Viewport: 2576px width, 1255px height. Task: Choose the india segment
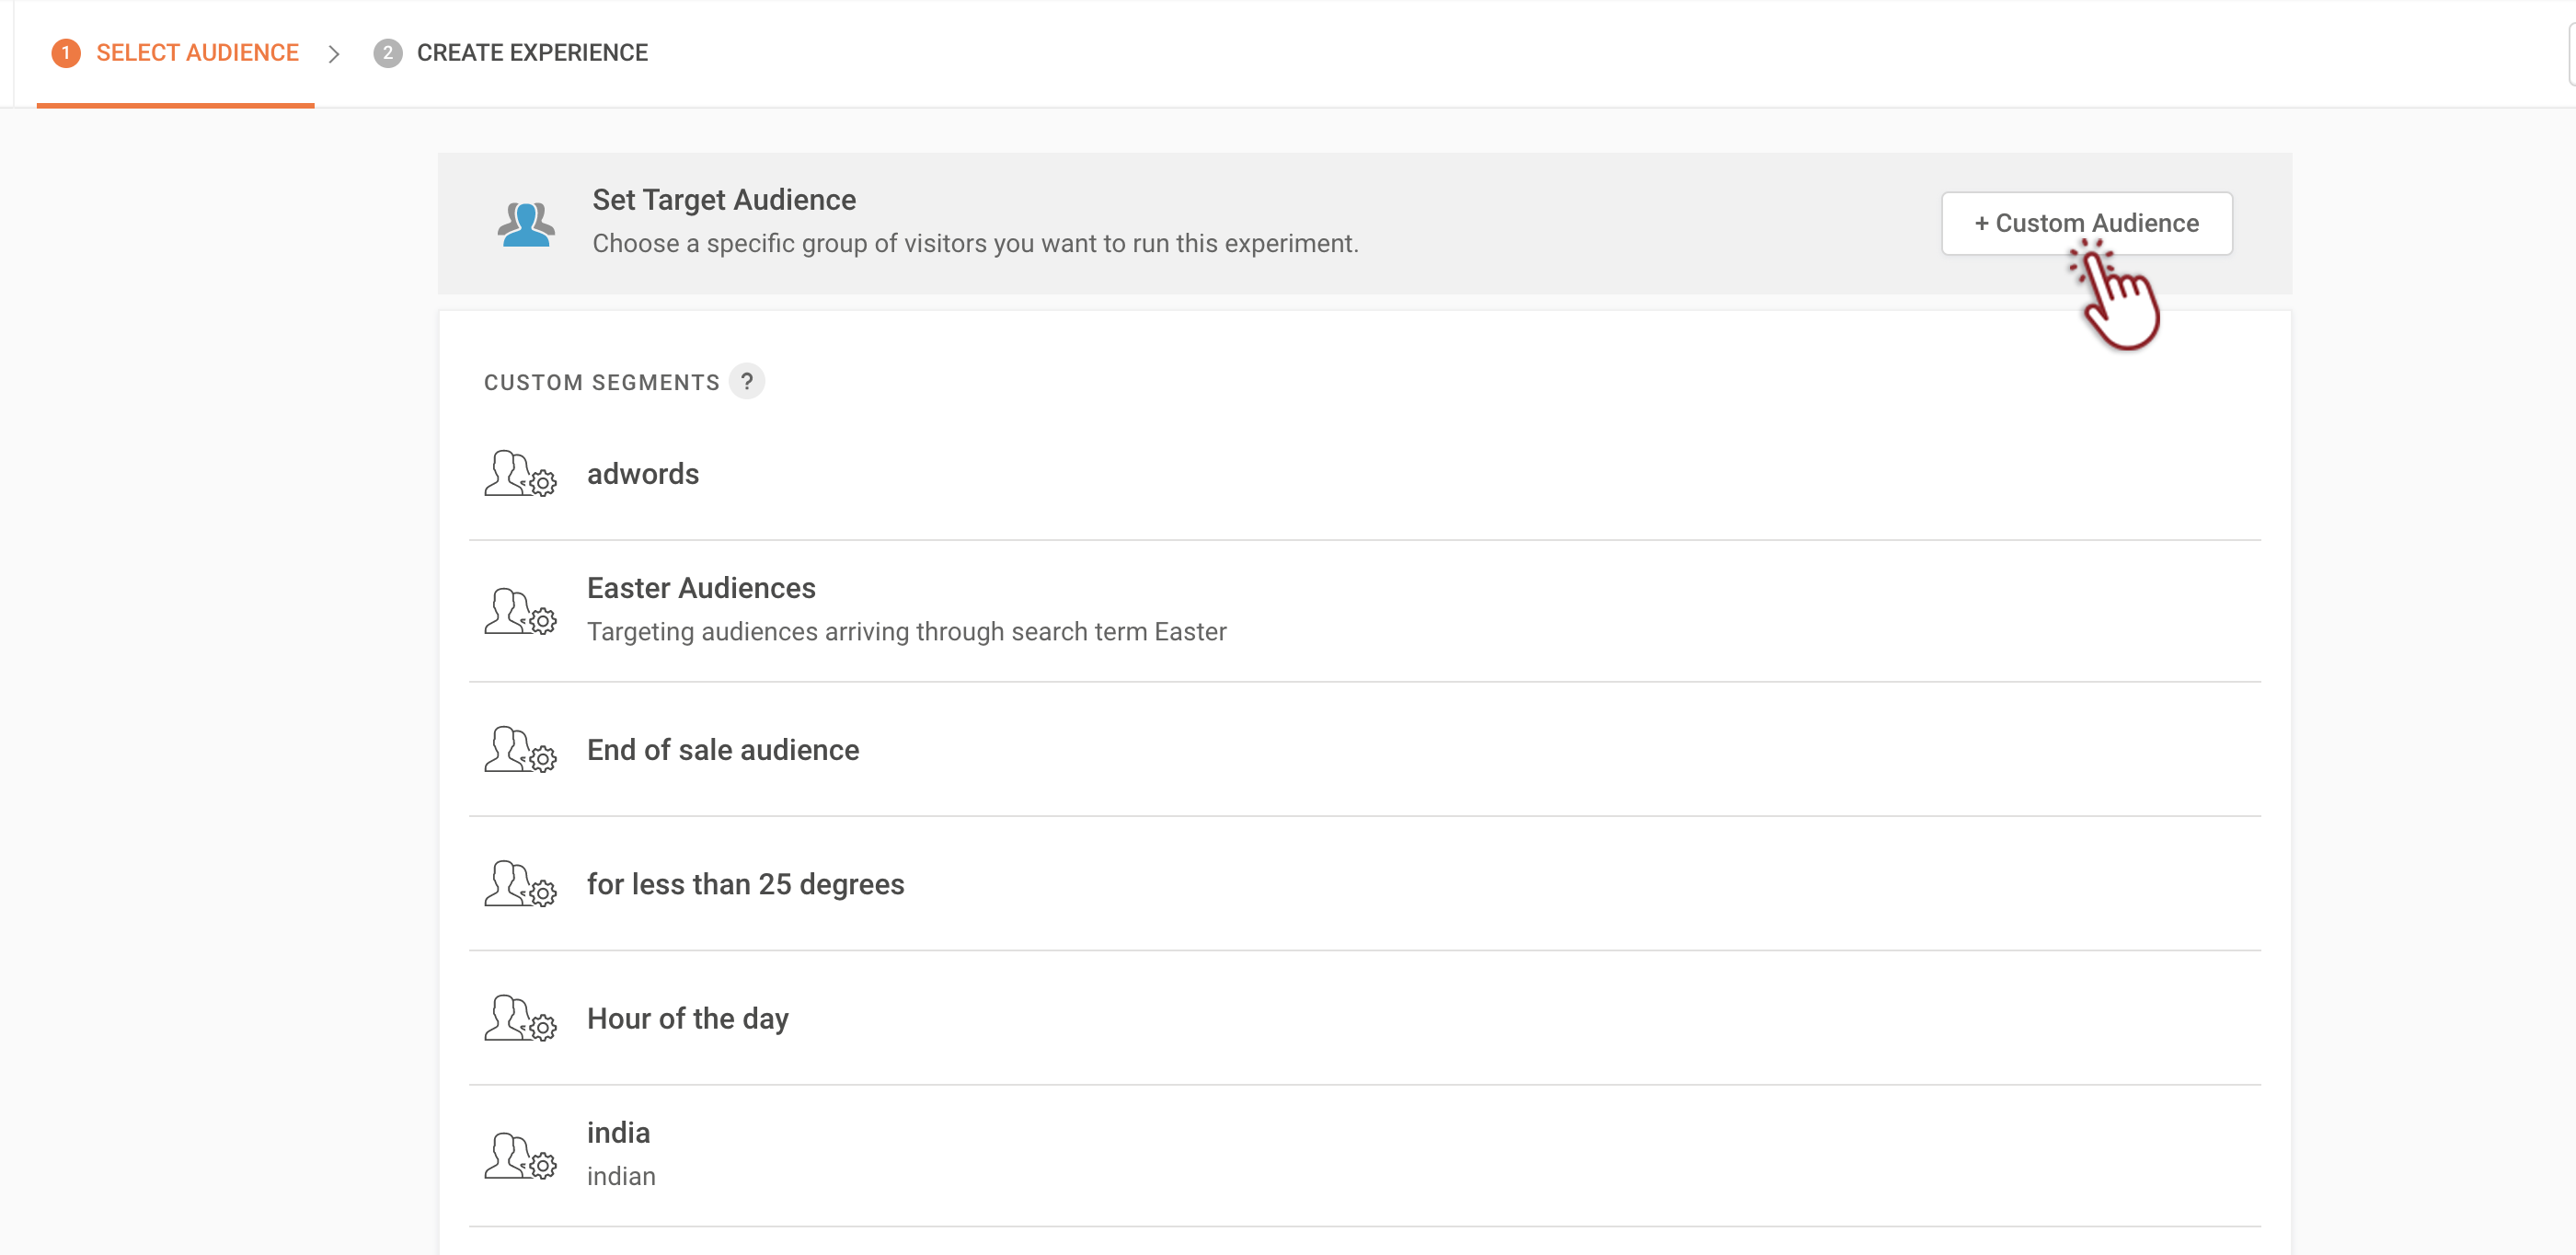618,1133
